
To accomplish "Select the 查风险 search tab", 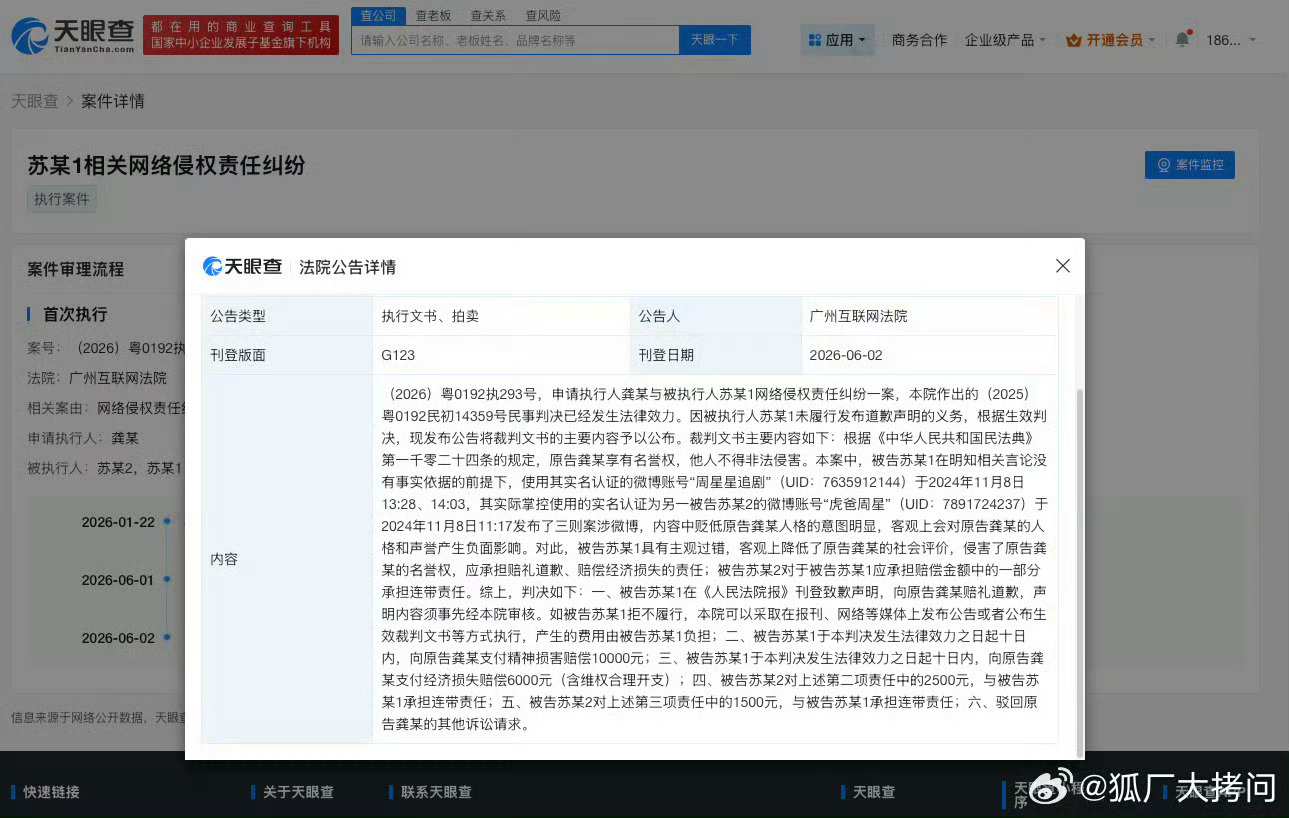I will (x=543, y=15).
